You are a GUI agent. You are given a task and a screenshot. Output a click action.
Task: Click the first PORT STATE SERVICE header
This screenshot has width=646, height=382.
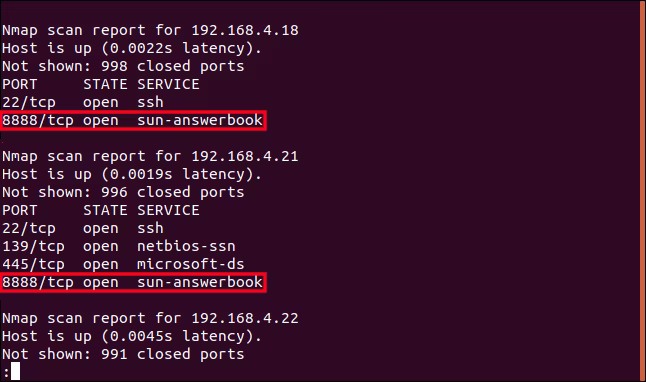point(101,84)
